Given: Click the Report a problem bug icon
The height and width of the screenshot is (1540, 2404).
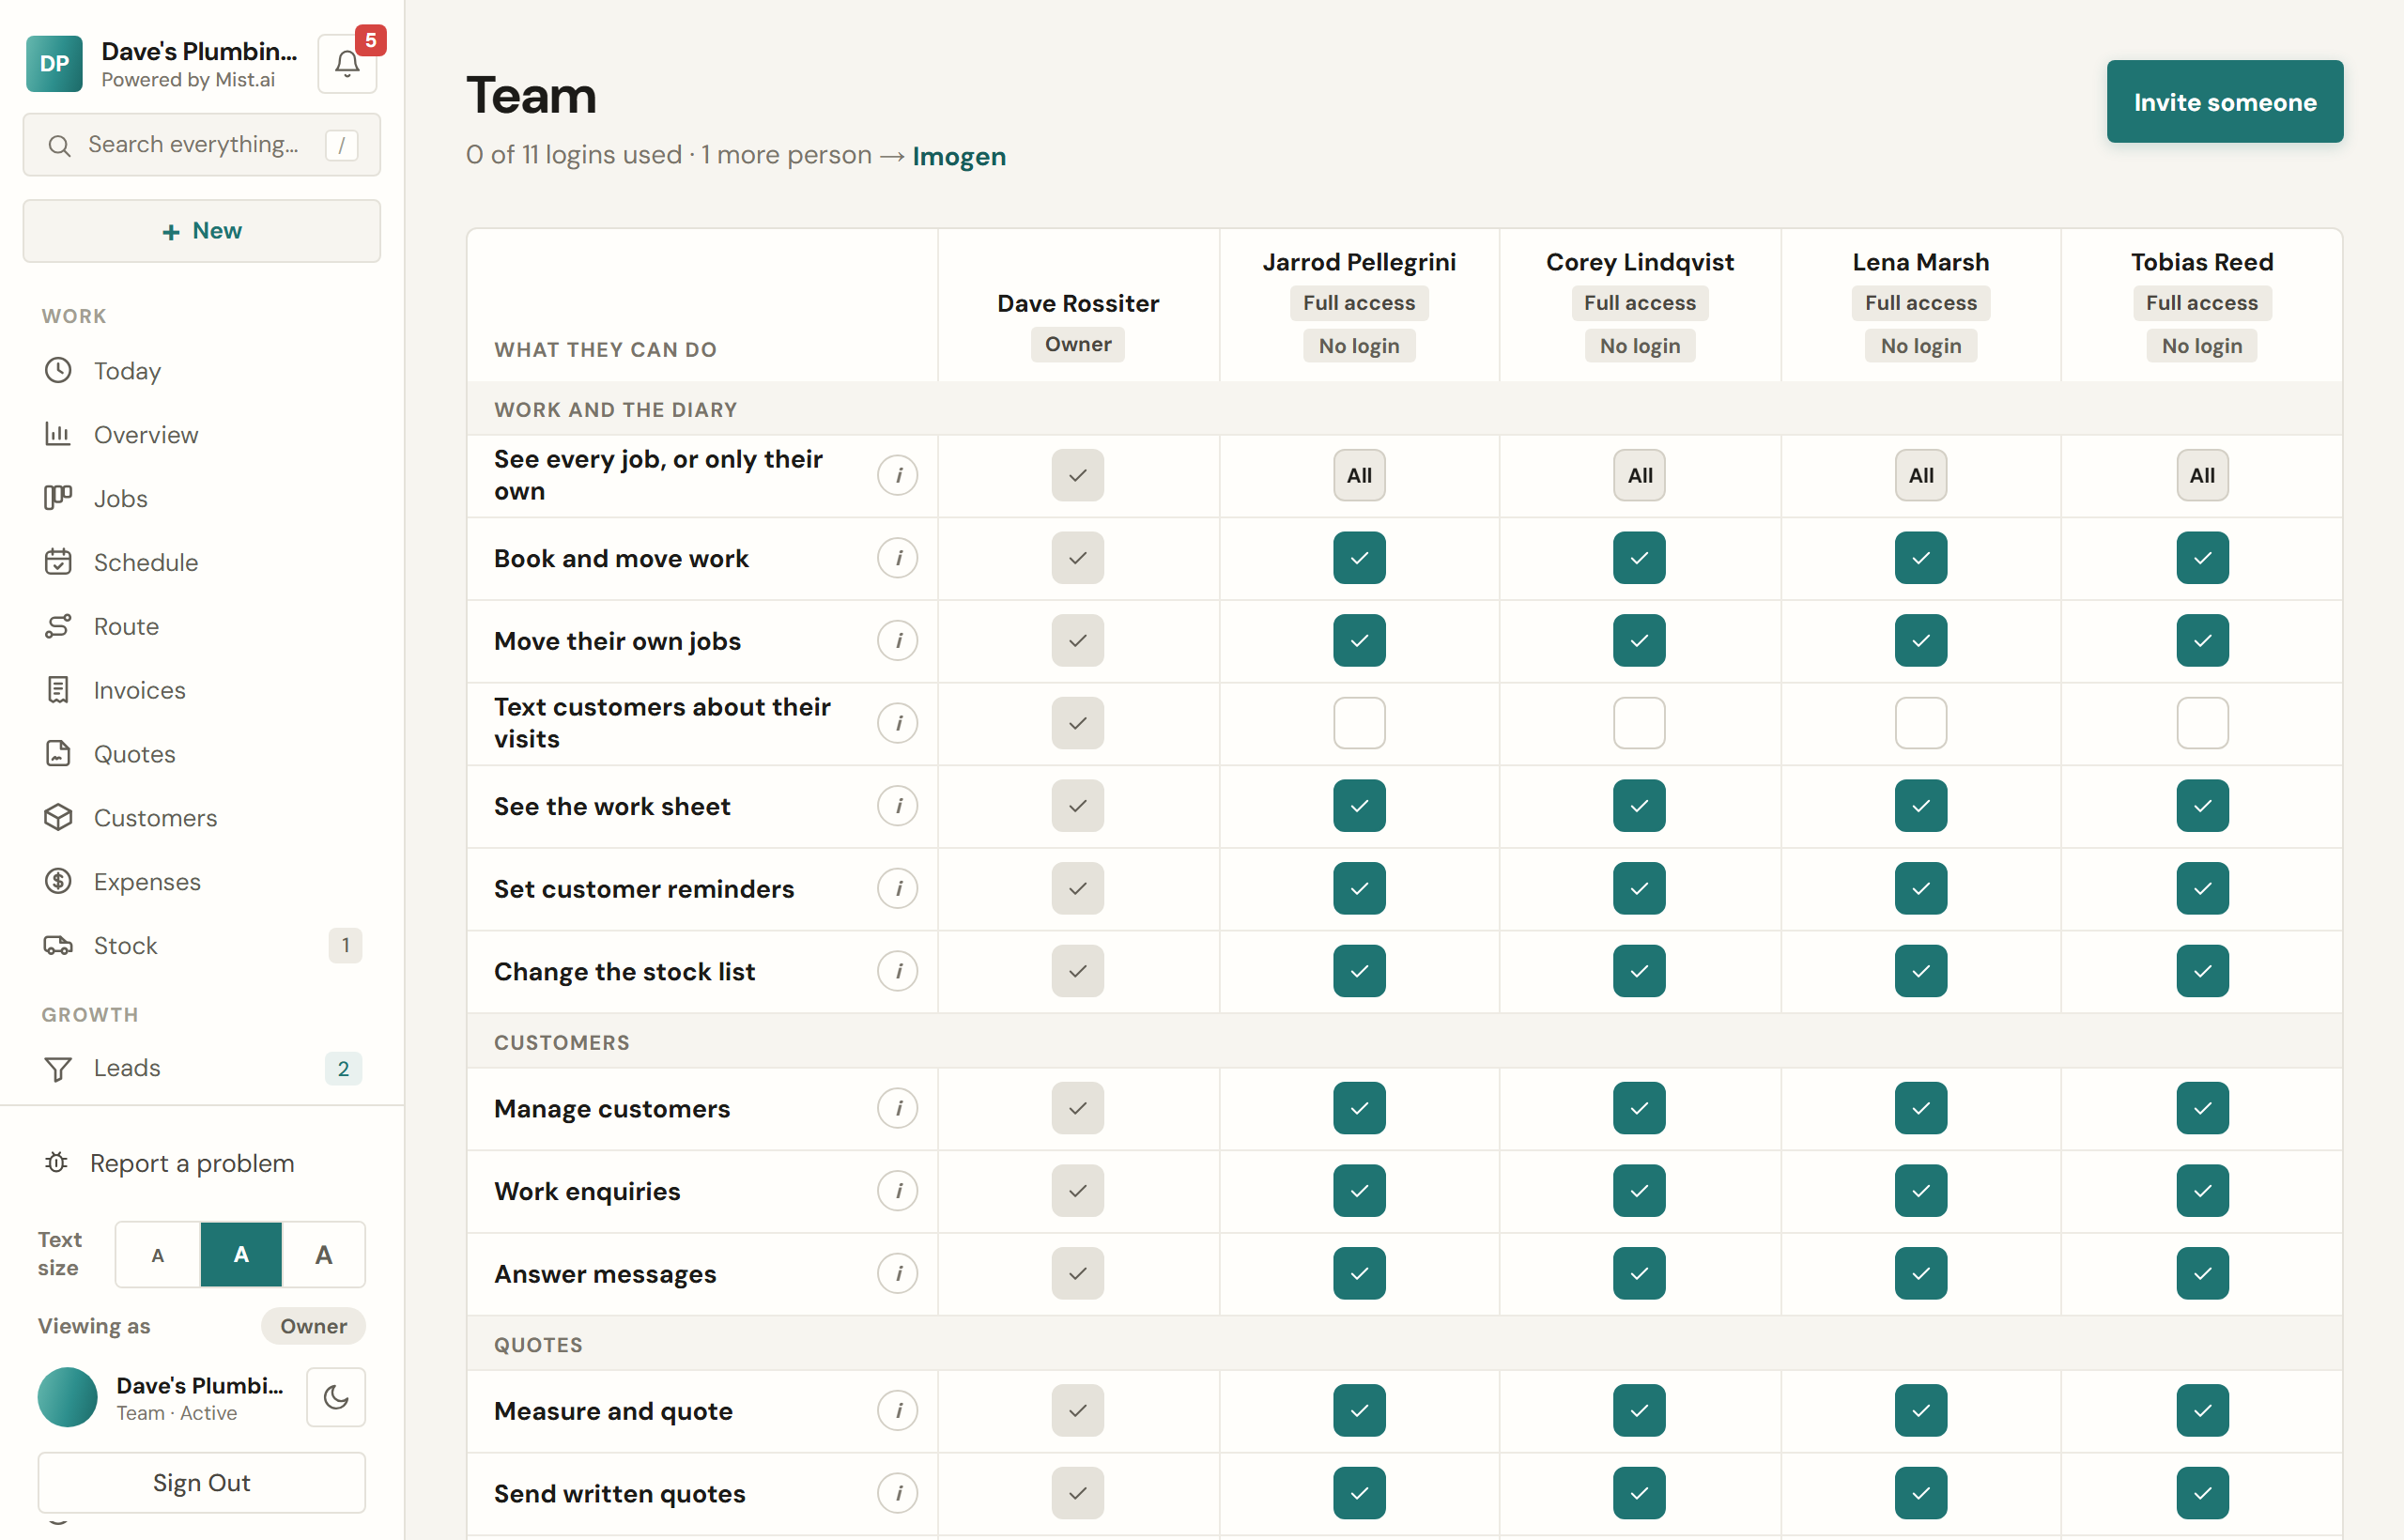Looking at the screenshot, I should pyautogui.click(x=57, y=1163).
